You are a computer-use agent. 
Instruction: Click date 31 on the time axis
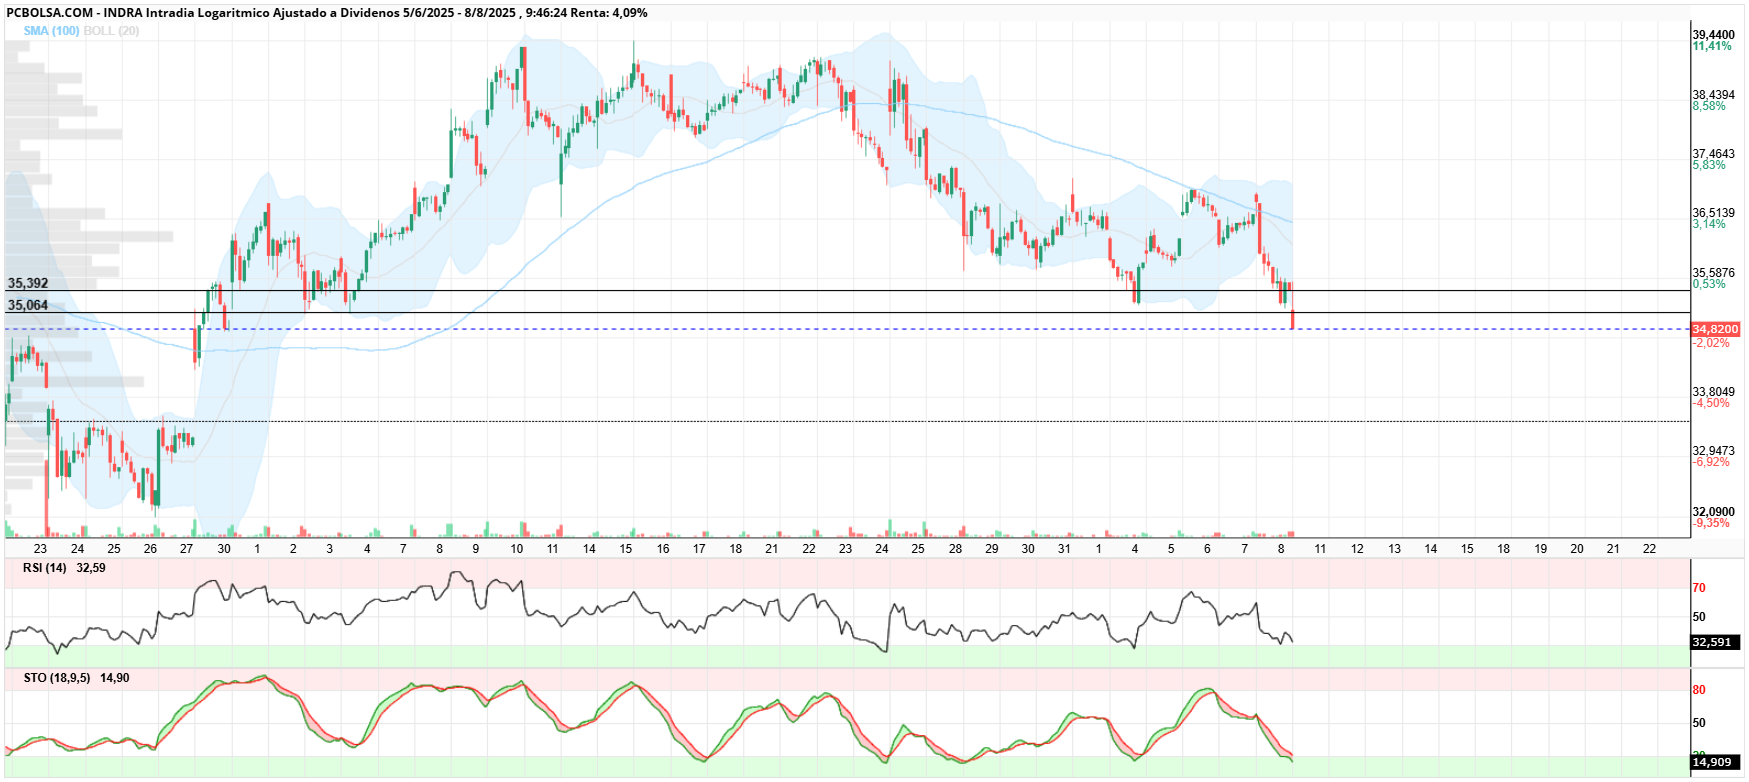1064,548
